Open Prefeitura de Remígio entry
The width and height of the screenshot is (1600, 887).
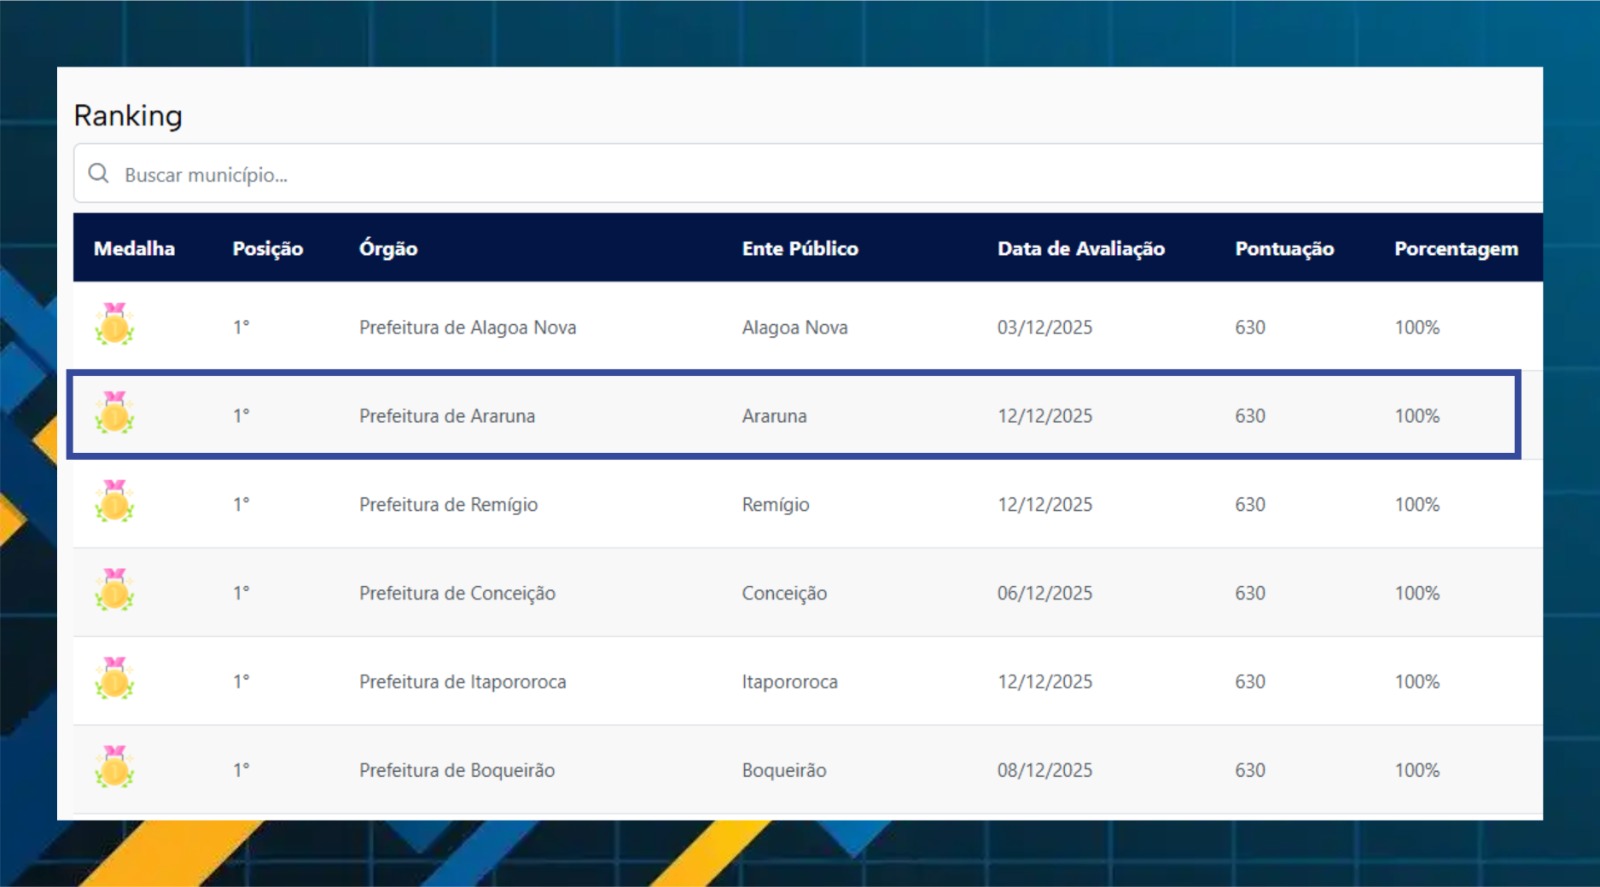448,505
